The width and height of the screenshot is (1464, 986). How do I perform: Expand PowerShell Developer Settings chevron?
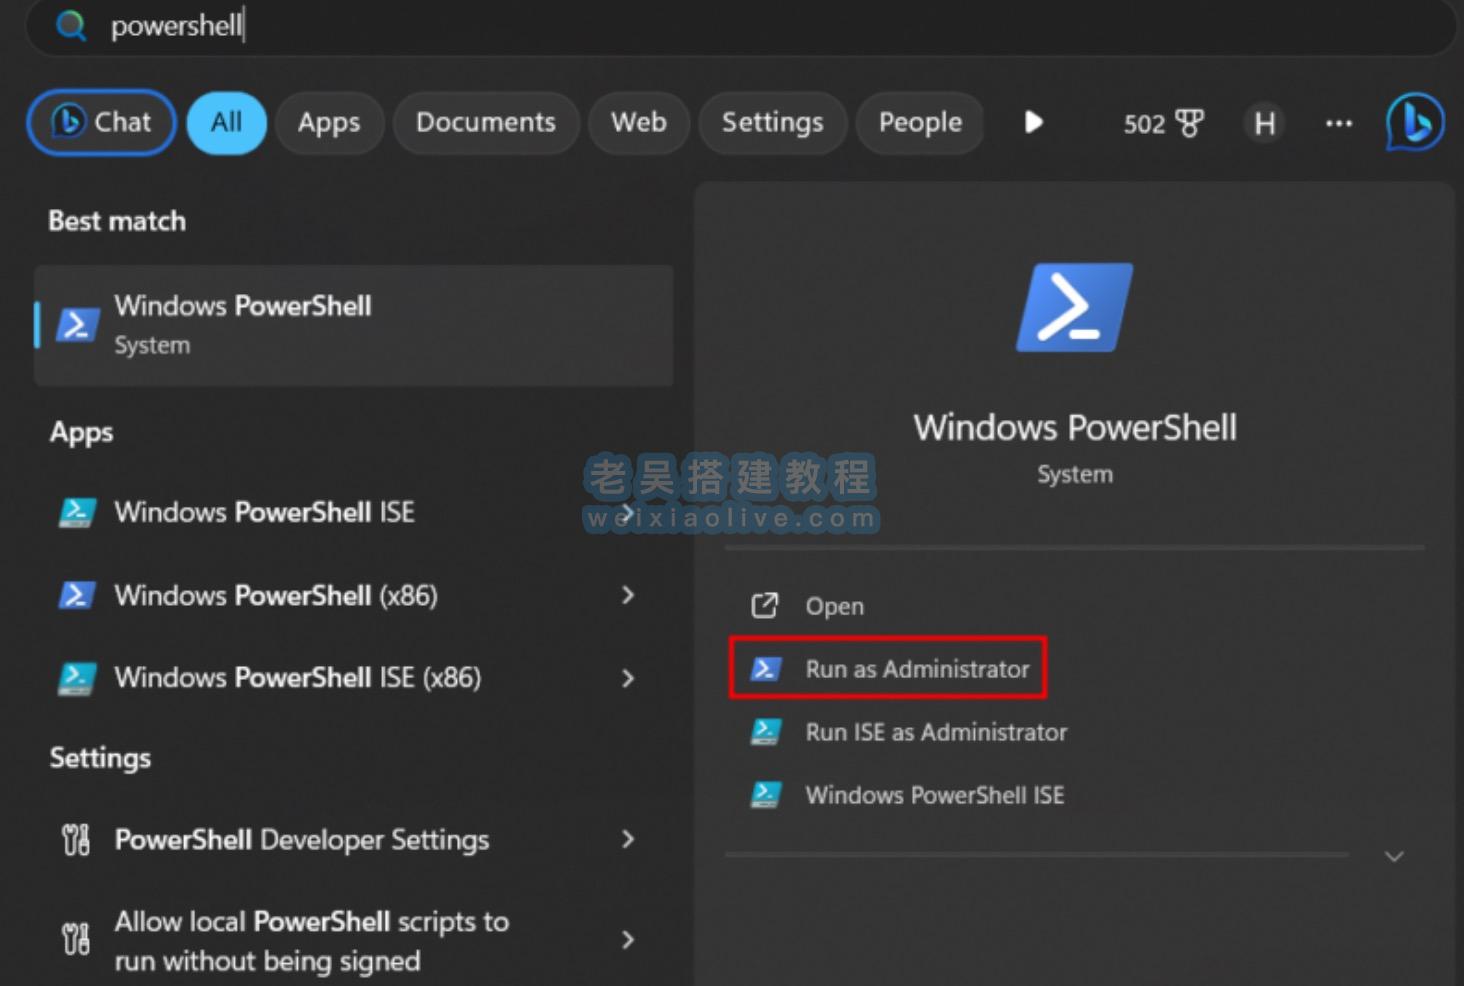point(628,840)
